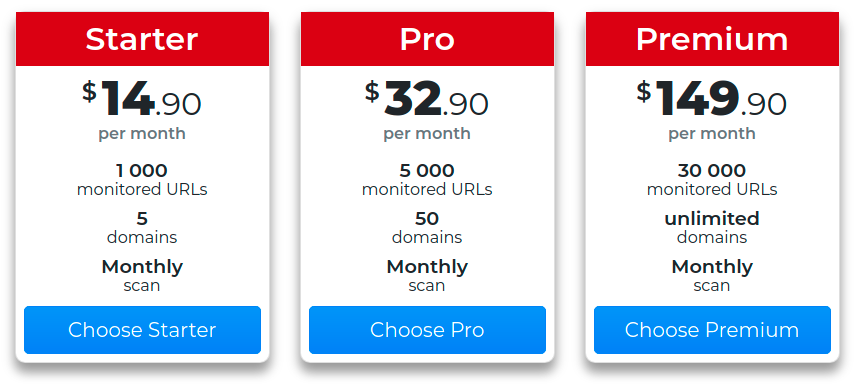Click the red Pro plan header
Viewport: 860px width, 388px height.
(427, 39)
